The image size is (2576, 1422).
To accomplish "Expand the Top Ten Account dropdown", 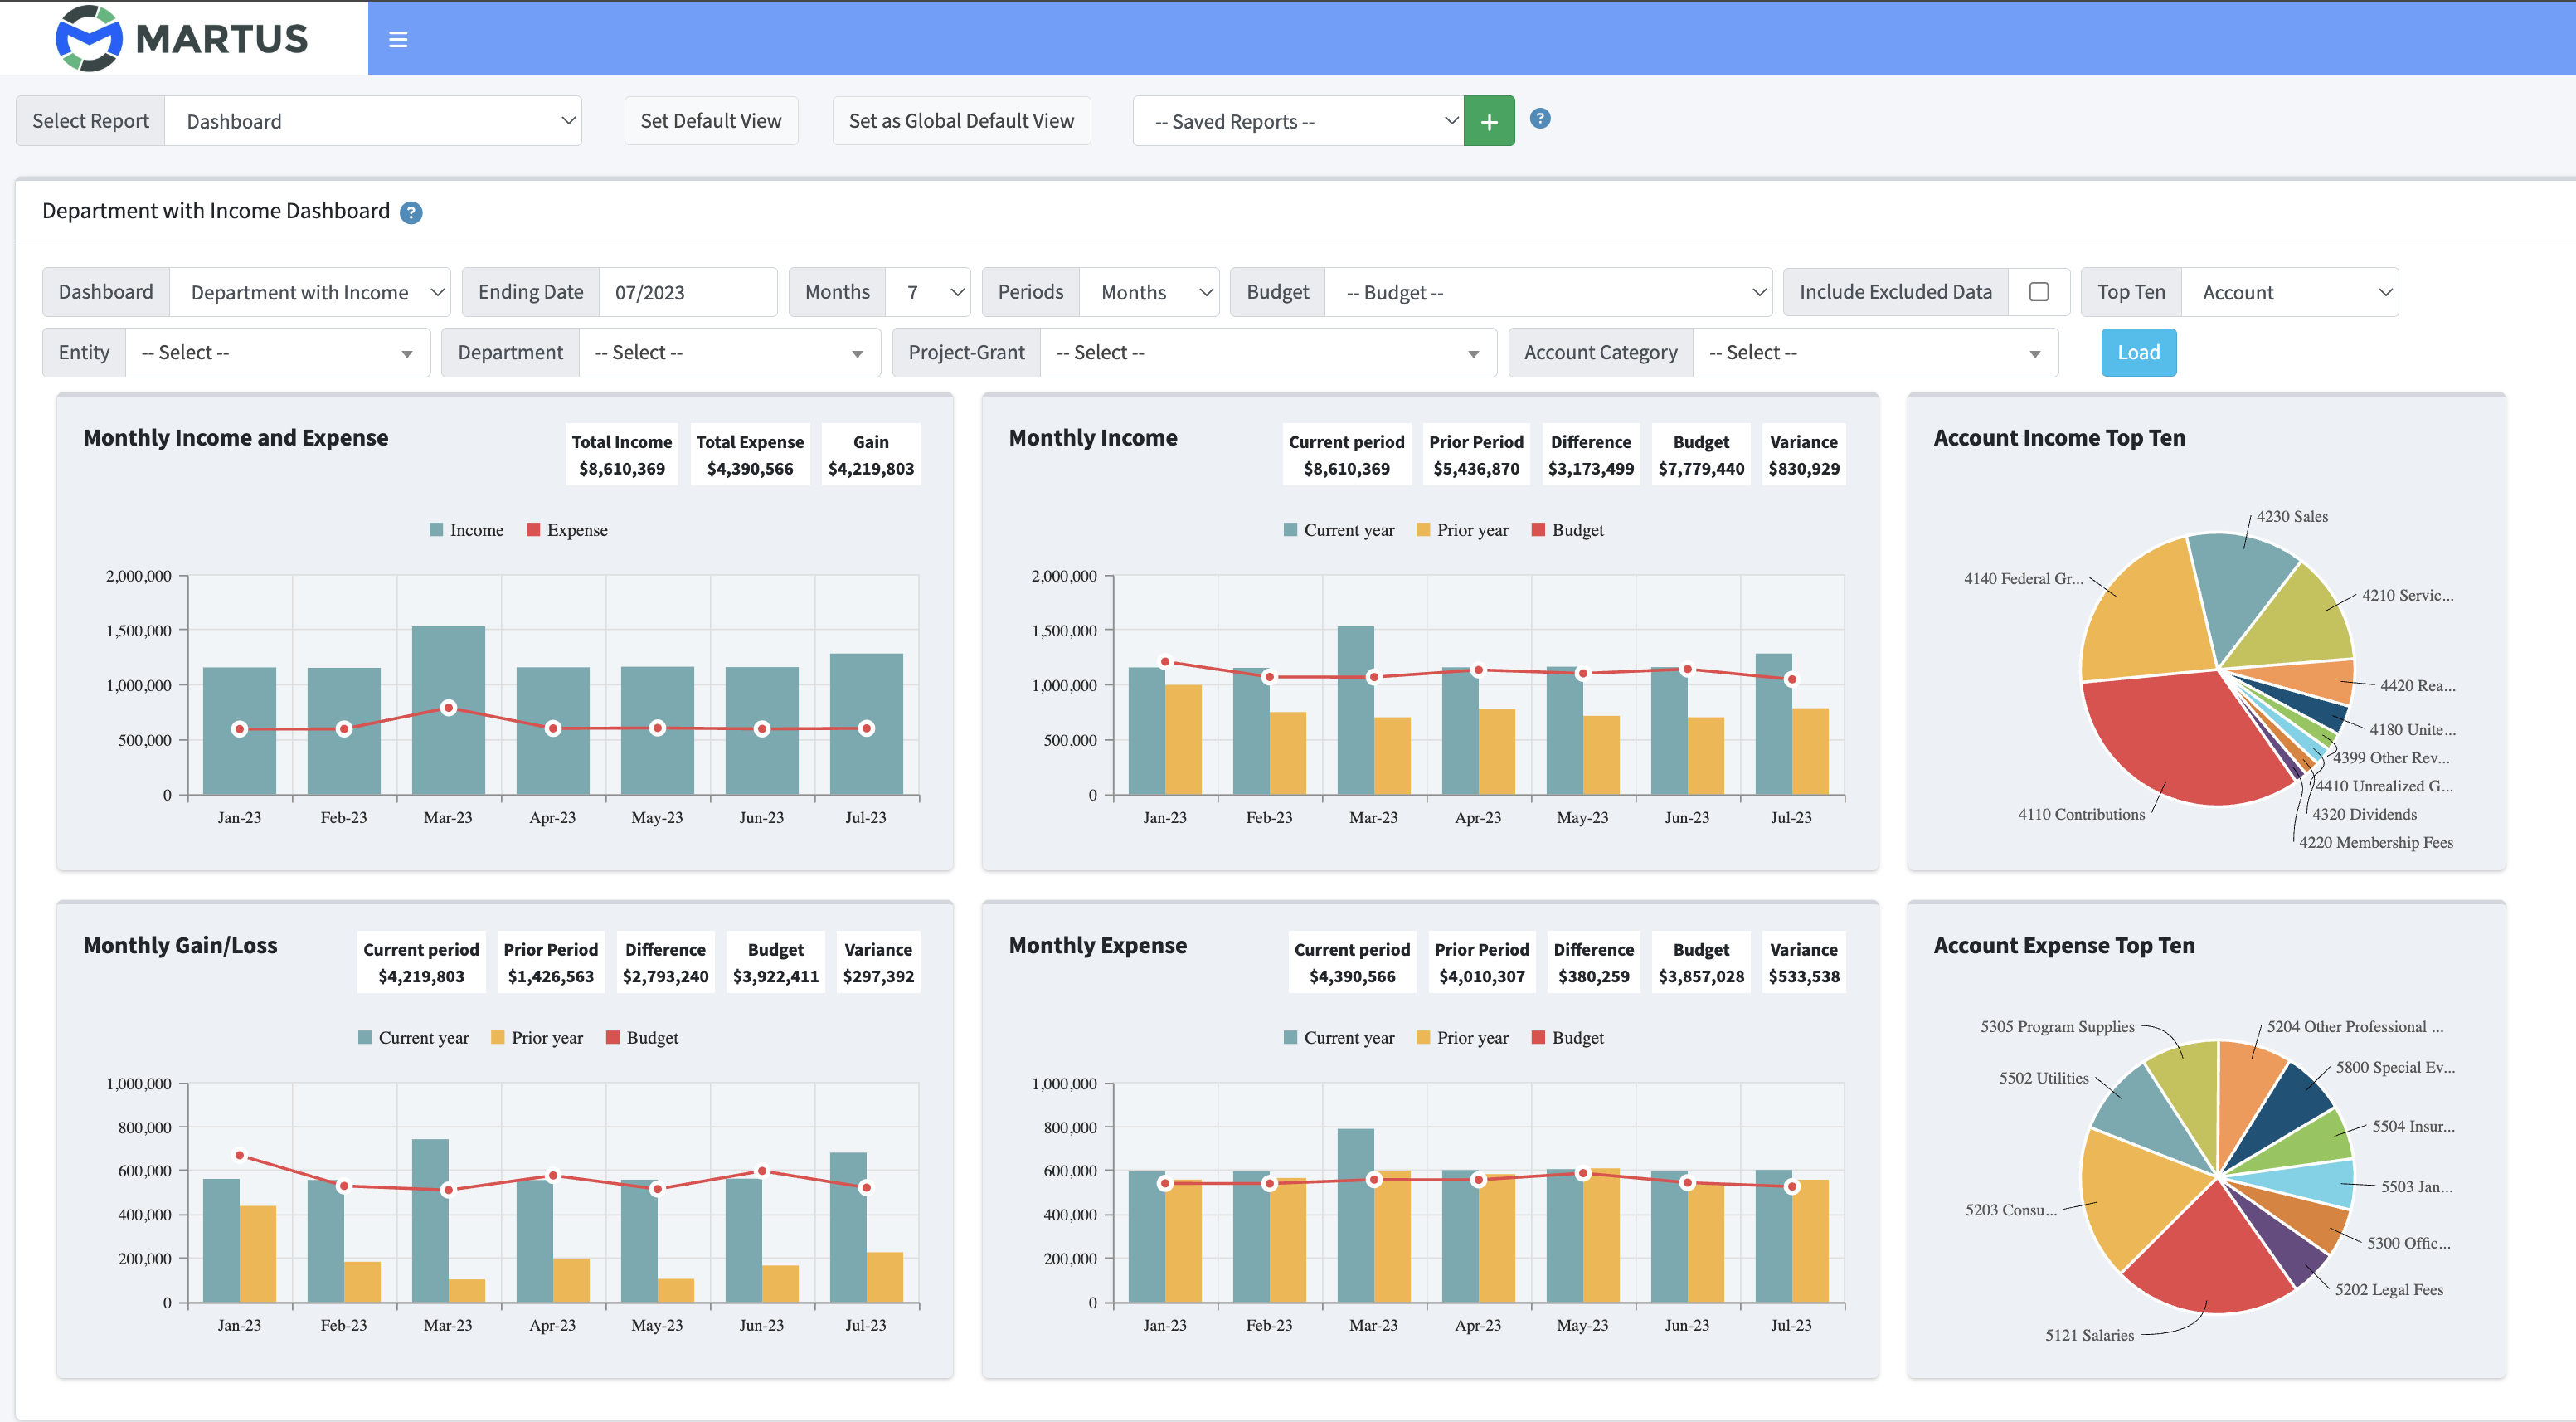I will 2289,293.
